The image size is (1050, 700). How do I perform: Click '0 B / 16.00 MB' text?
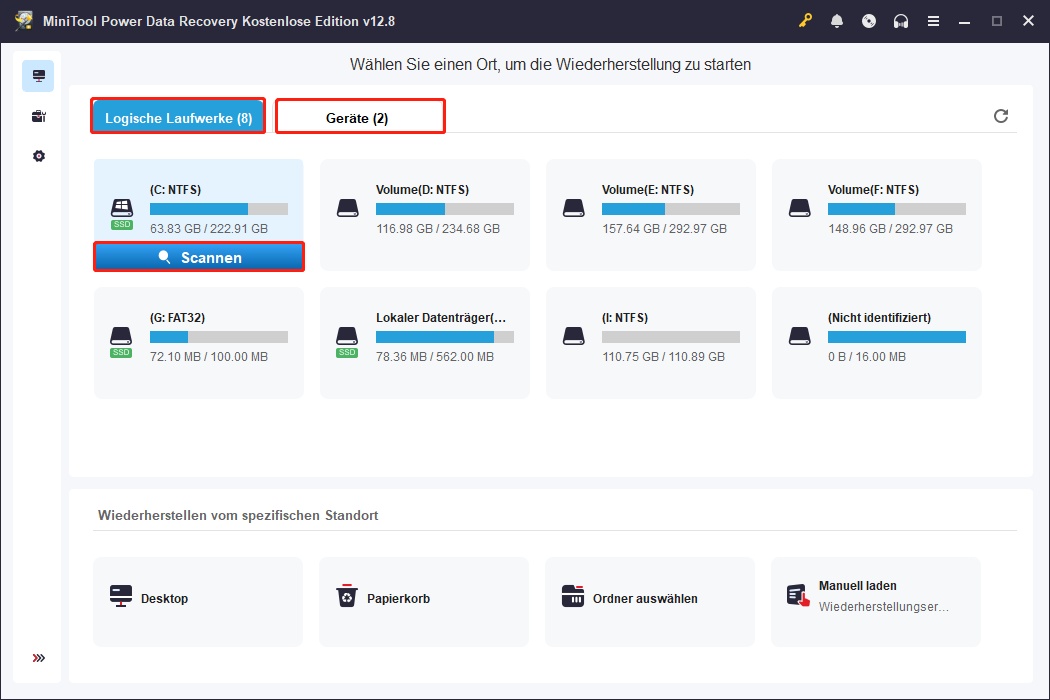867,356
